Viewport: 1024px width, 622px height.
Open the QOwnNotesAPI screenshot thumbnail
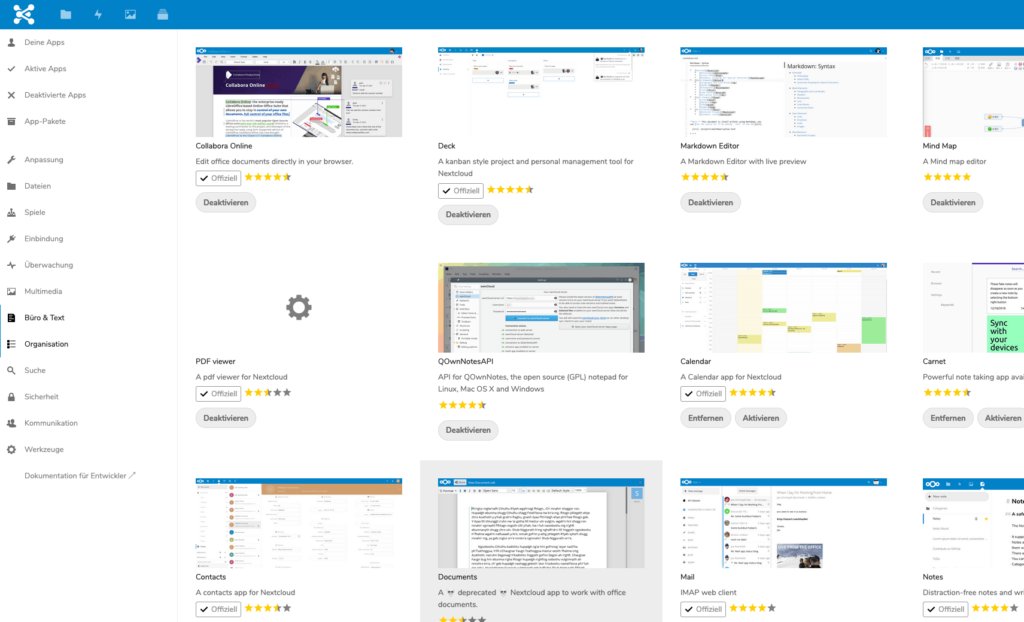[541, 308]
